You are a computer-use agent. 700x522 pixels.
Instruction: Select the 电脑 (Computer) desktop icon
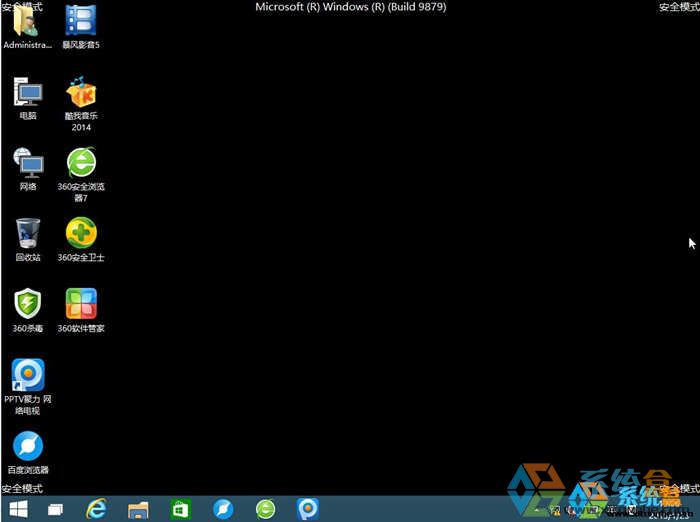[28, 98]
